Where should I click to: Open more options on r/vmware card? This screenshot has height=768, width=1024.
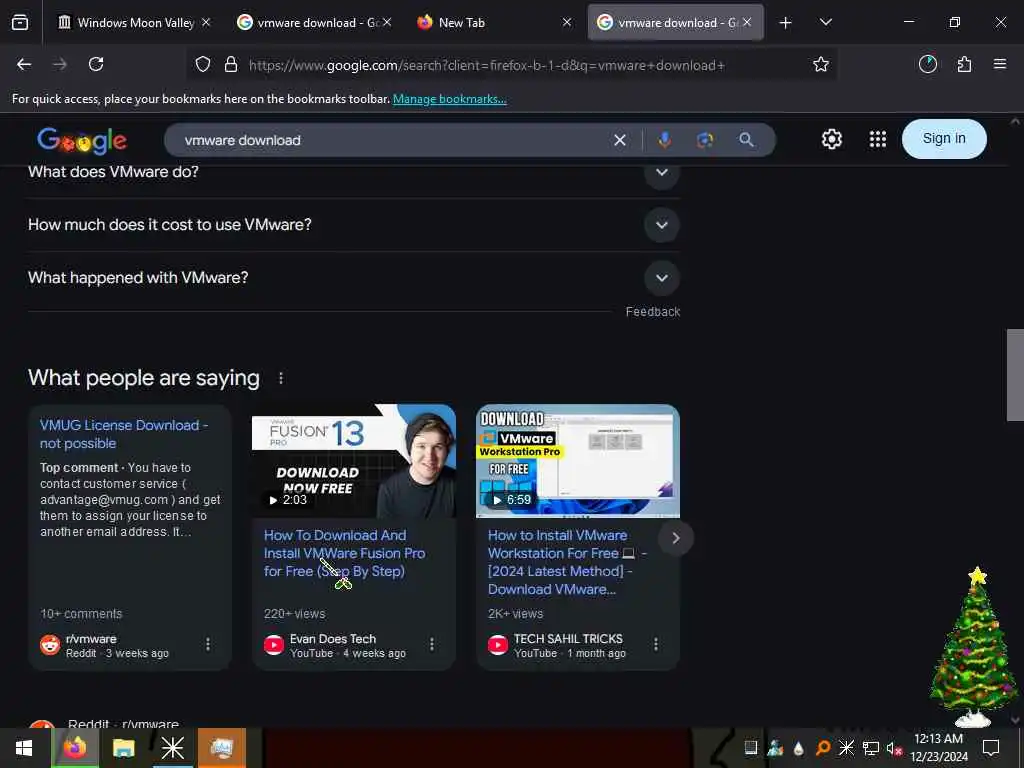click(x=208, y=645)
